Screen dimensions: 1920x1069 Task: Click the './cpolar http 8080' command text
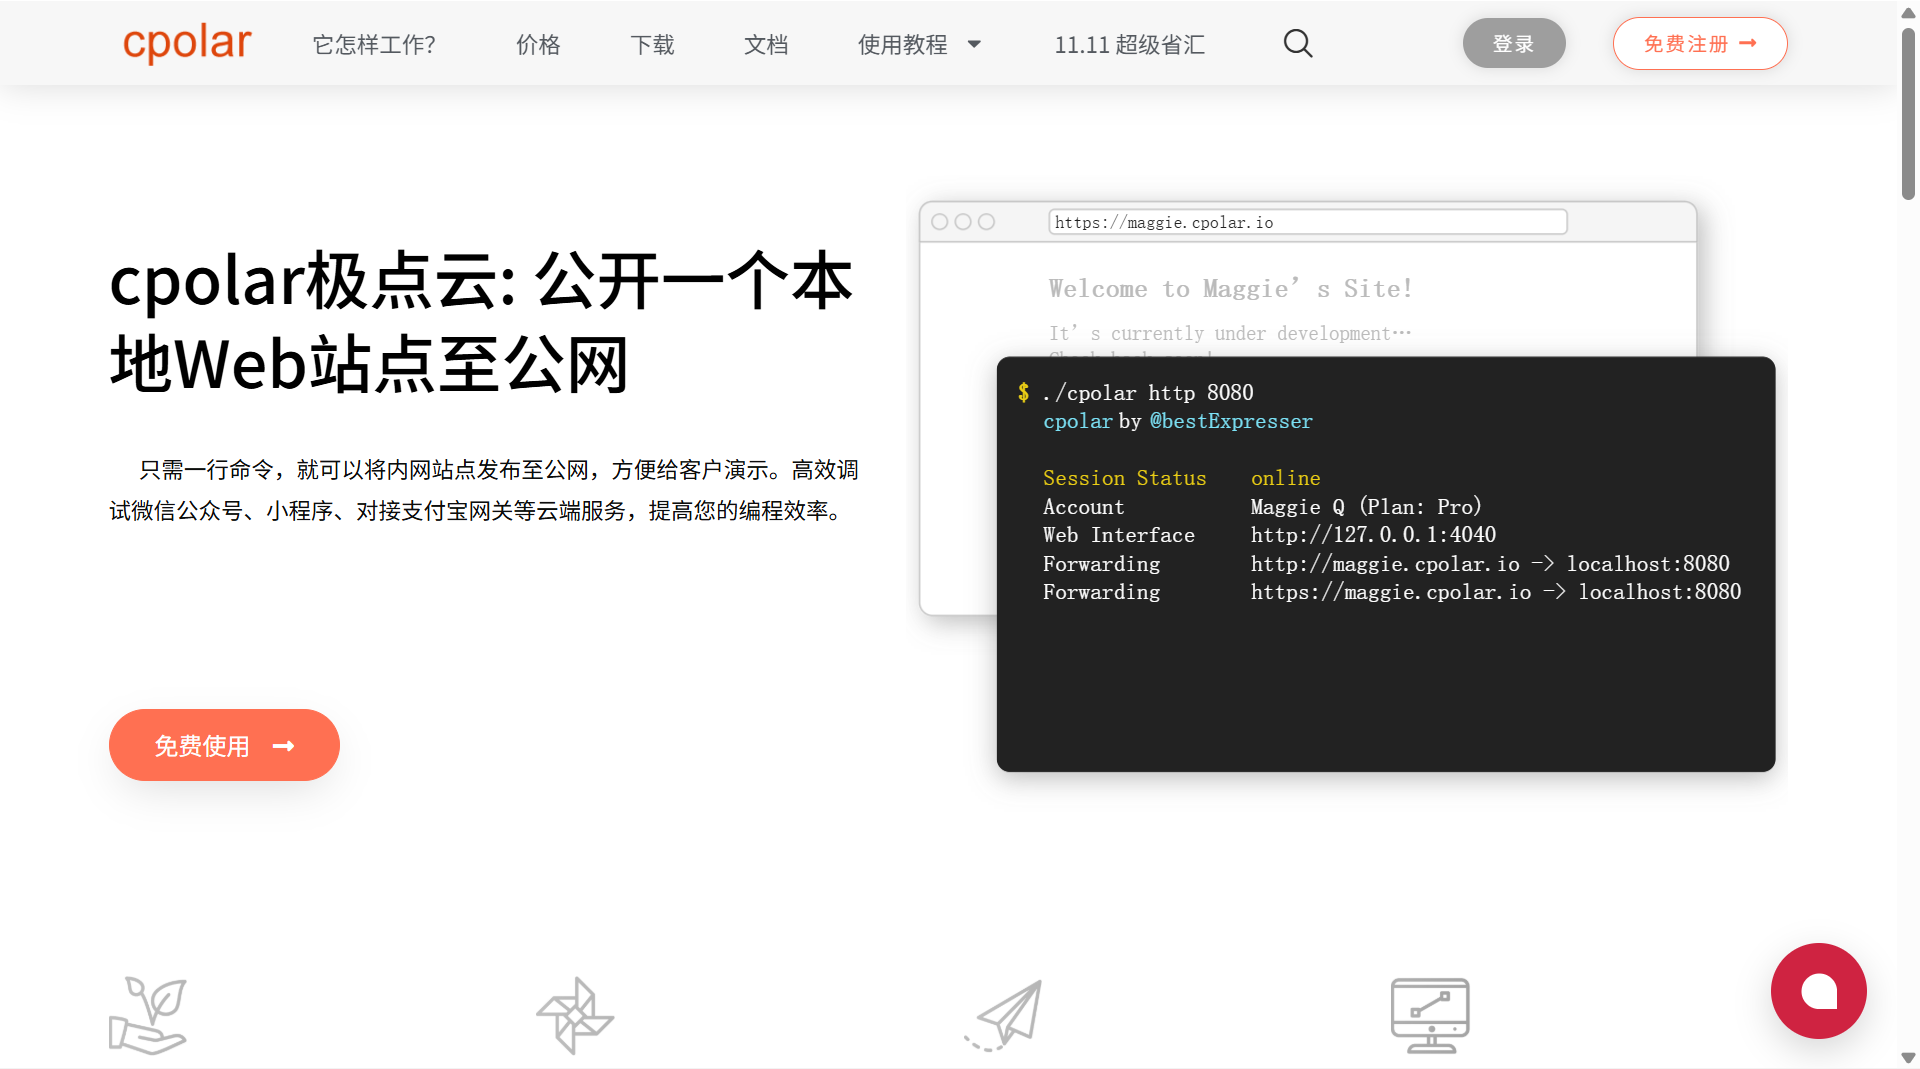[1148, 393]
